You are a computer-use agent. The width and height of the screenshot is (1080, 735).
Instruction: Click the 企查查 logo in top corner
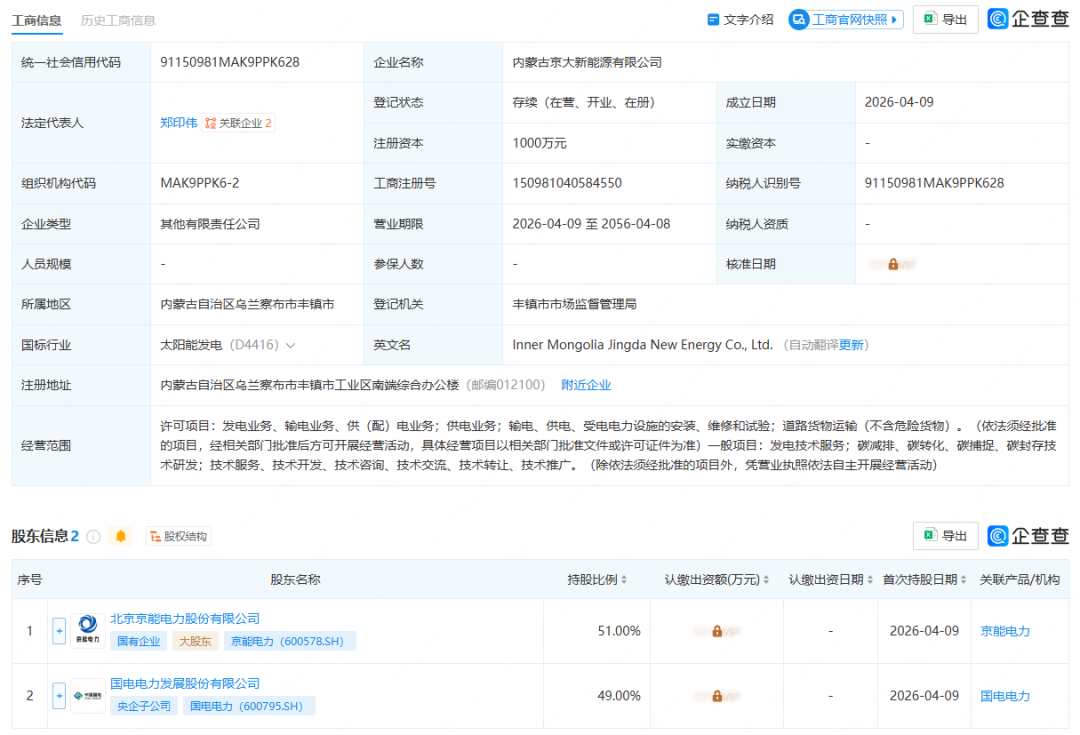[1028, 18]
